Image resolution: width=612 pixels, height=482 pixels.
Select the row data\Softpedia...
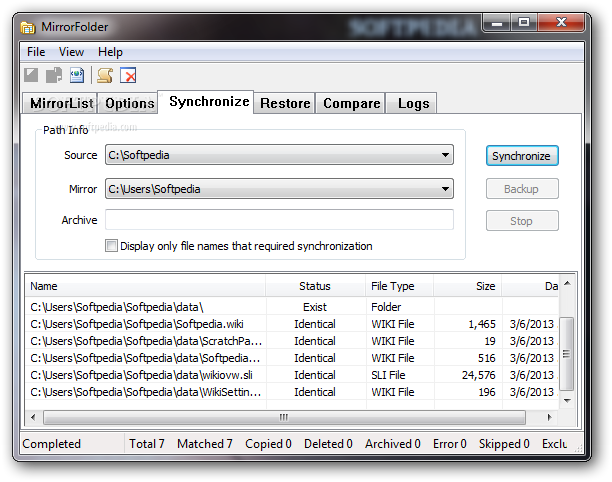point(292,358)
